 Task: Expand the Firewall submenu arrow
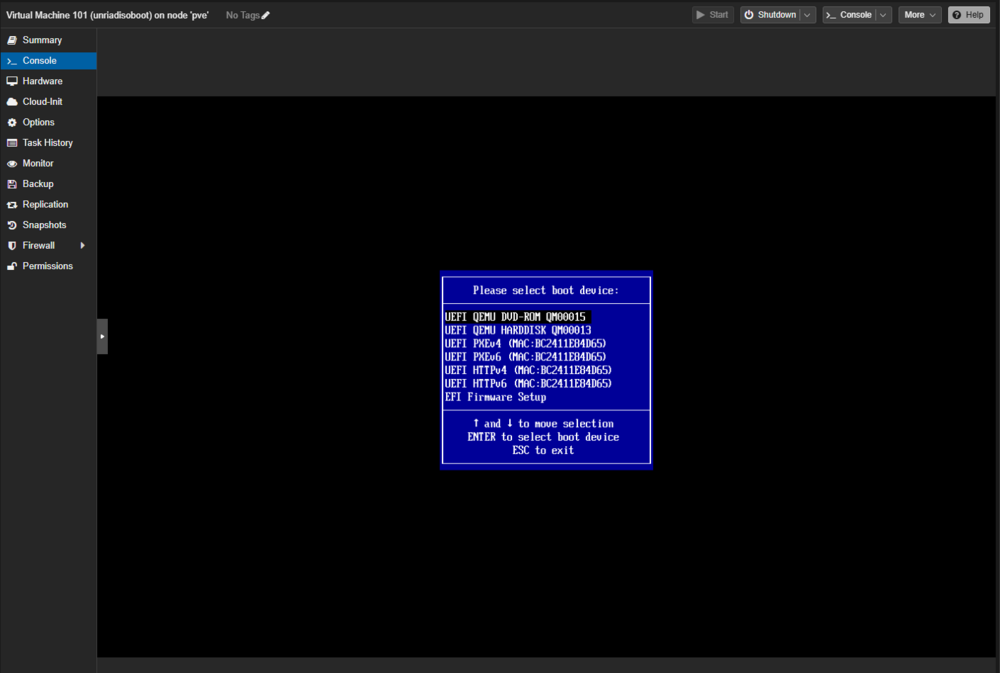click(x=82, y=246)
